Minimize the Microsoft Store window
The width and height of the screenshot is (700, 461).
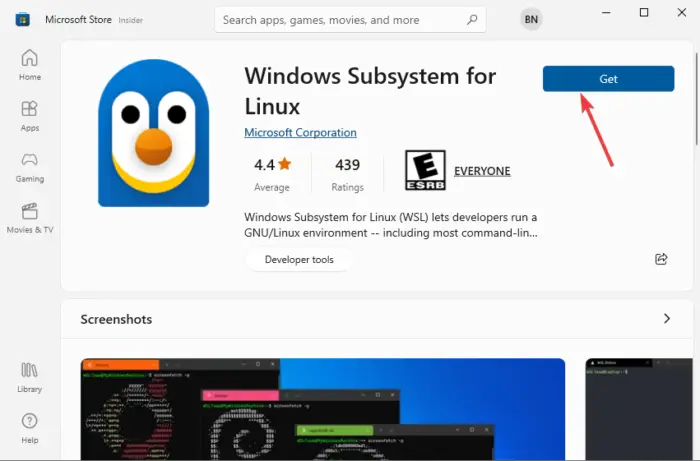pyautogui.click(x=606, y=12)
